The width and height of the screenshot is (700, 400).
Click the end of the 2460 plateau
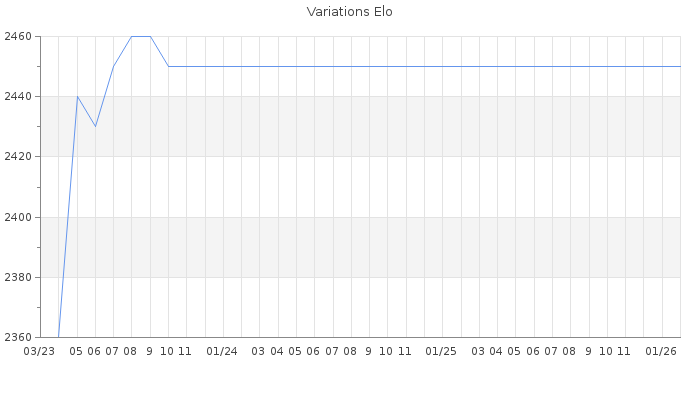(150, 36)
